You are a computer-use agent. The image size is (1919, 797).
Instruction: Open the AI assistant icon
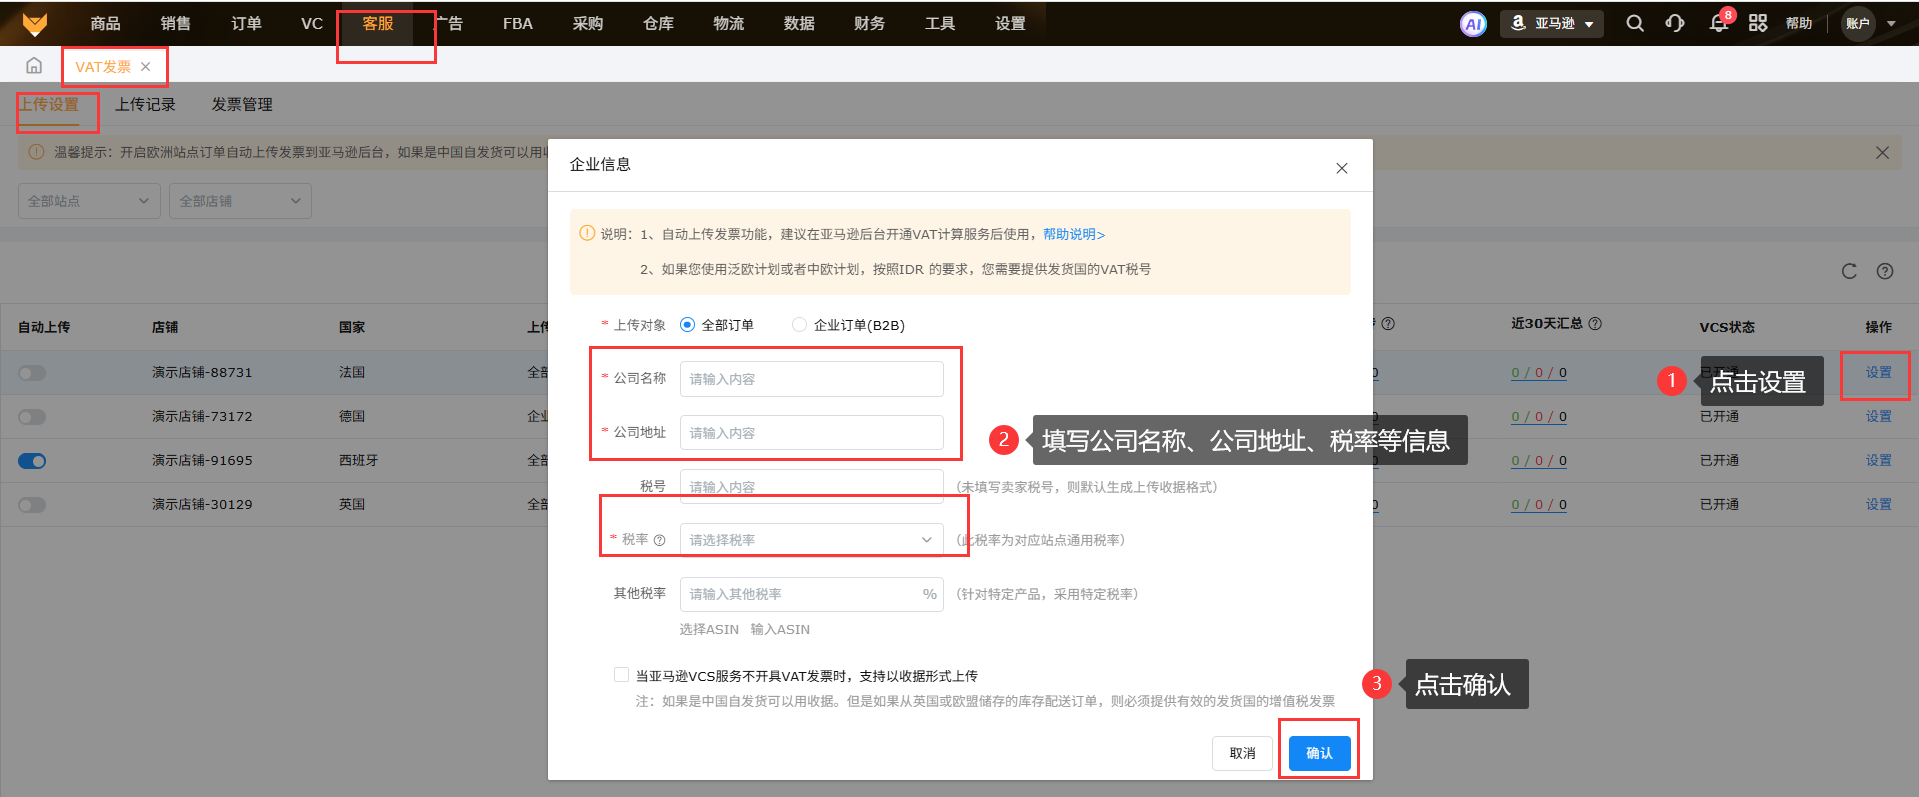pos(1473,24)
